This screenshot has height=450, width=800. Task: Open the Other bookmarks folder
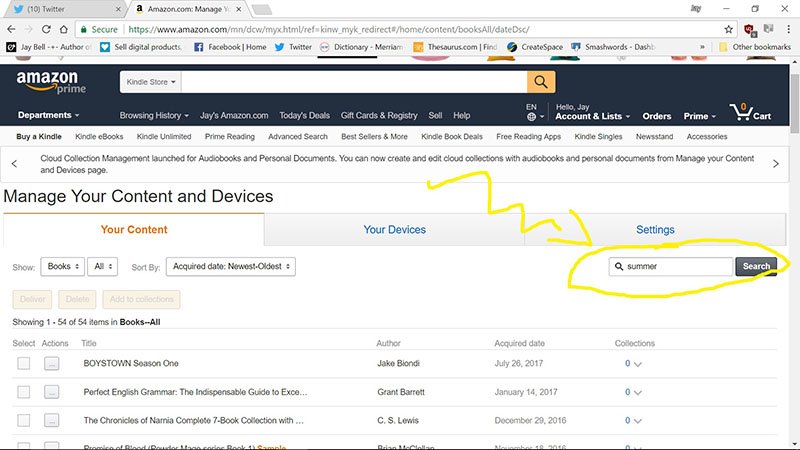tap(755, 47)
